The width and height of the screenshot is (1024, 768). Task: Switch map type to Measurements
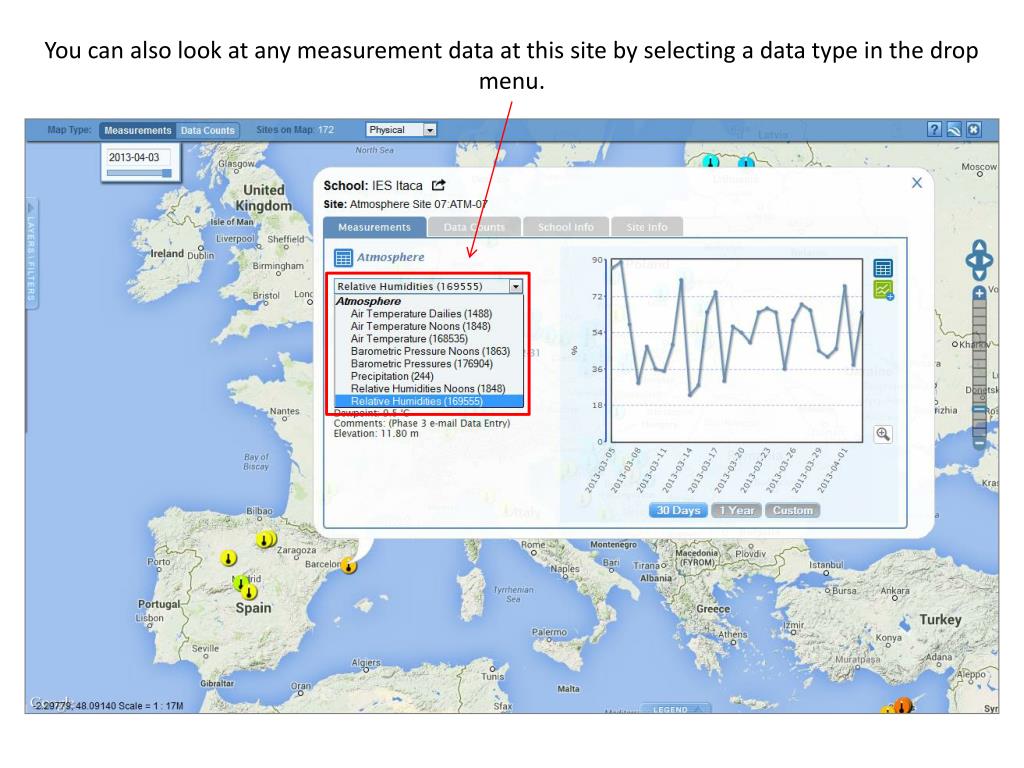click(x=137, y=130)
